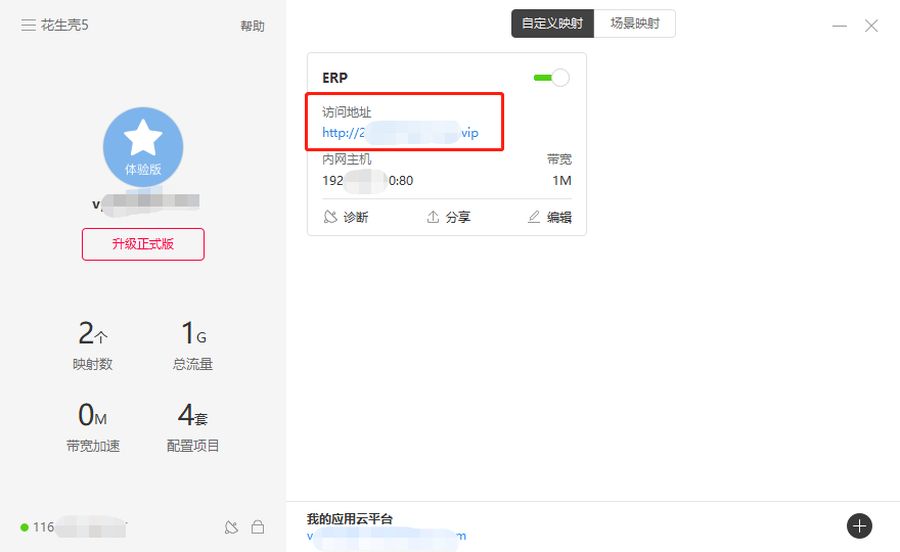Switch to the 自定义映射 tab
The width and height of the screenshot is (900, 552).
pyautogui.click(x=552, y=24)
